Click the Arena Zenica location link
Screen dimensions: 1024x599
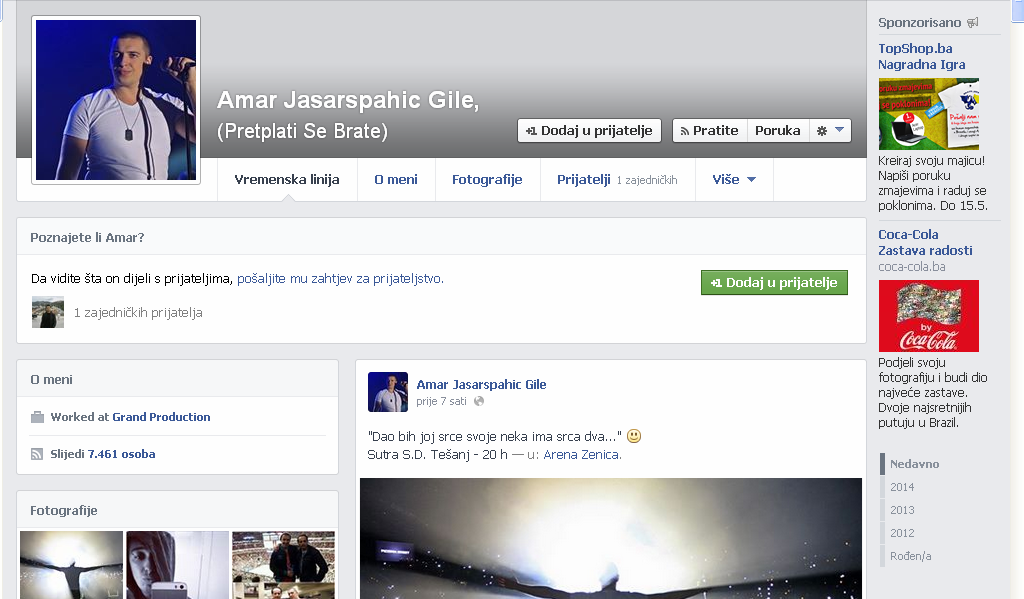581,455
